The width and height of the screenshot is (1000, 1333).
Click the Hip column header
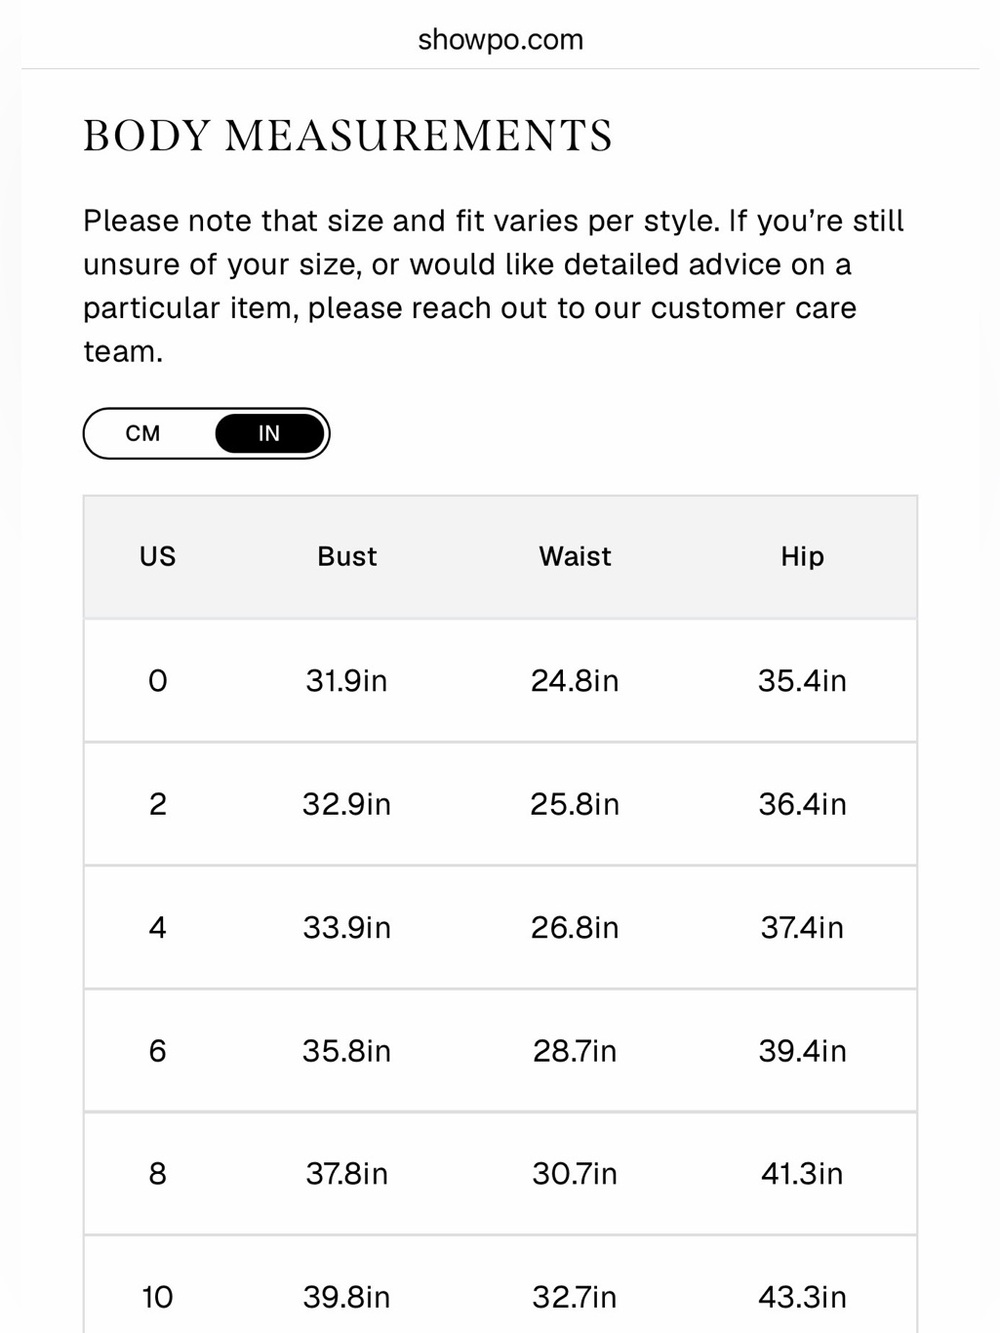pyautogui.click(x=802, y=556)
